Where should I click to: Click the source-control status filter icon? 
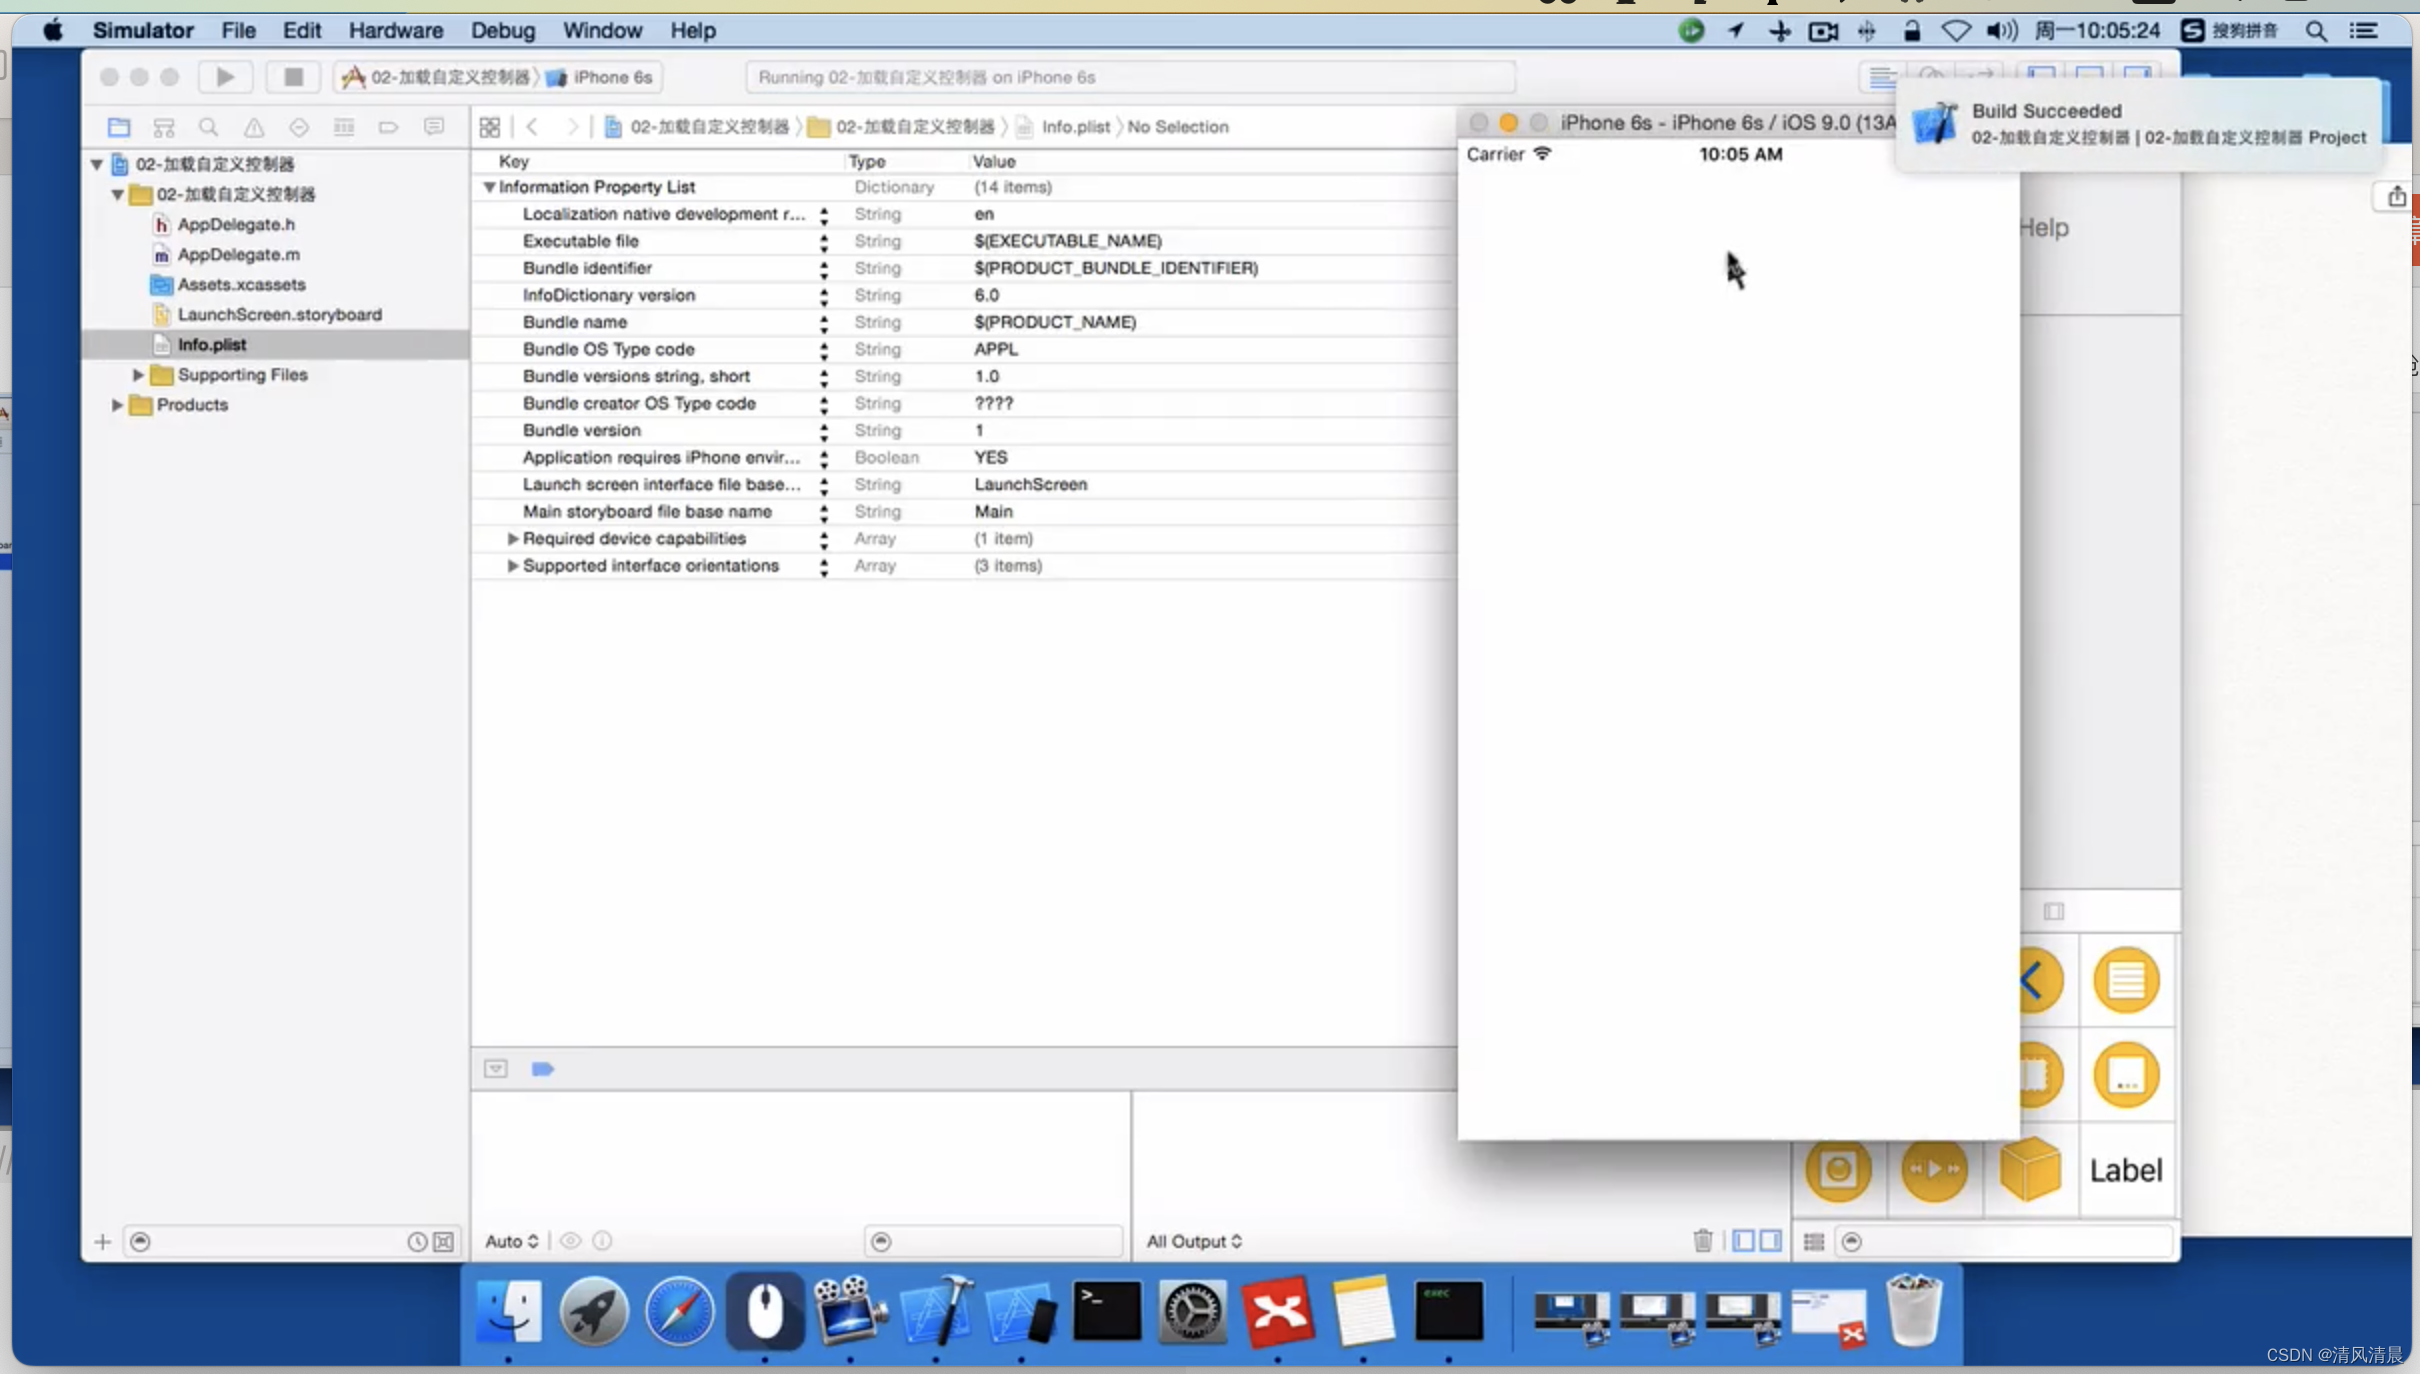coord(443,1242)
